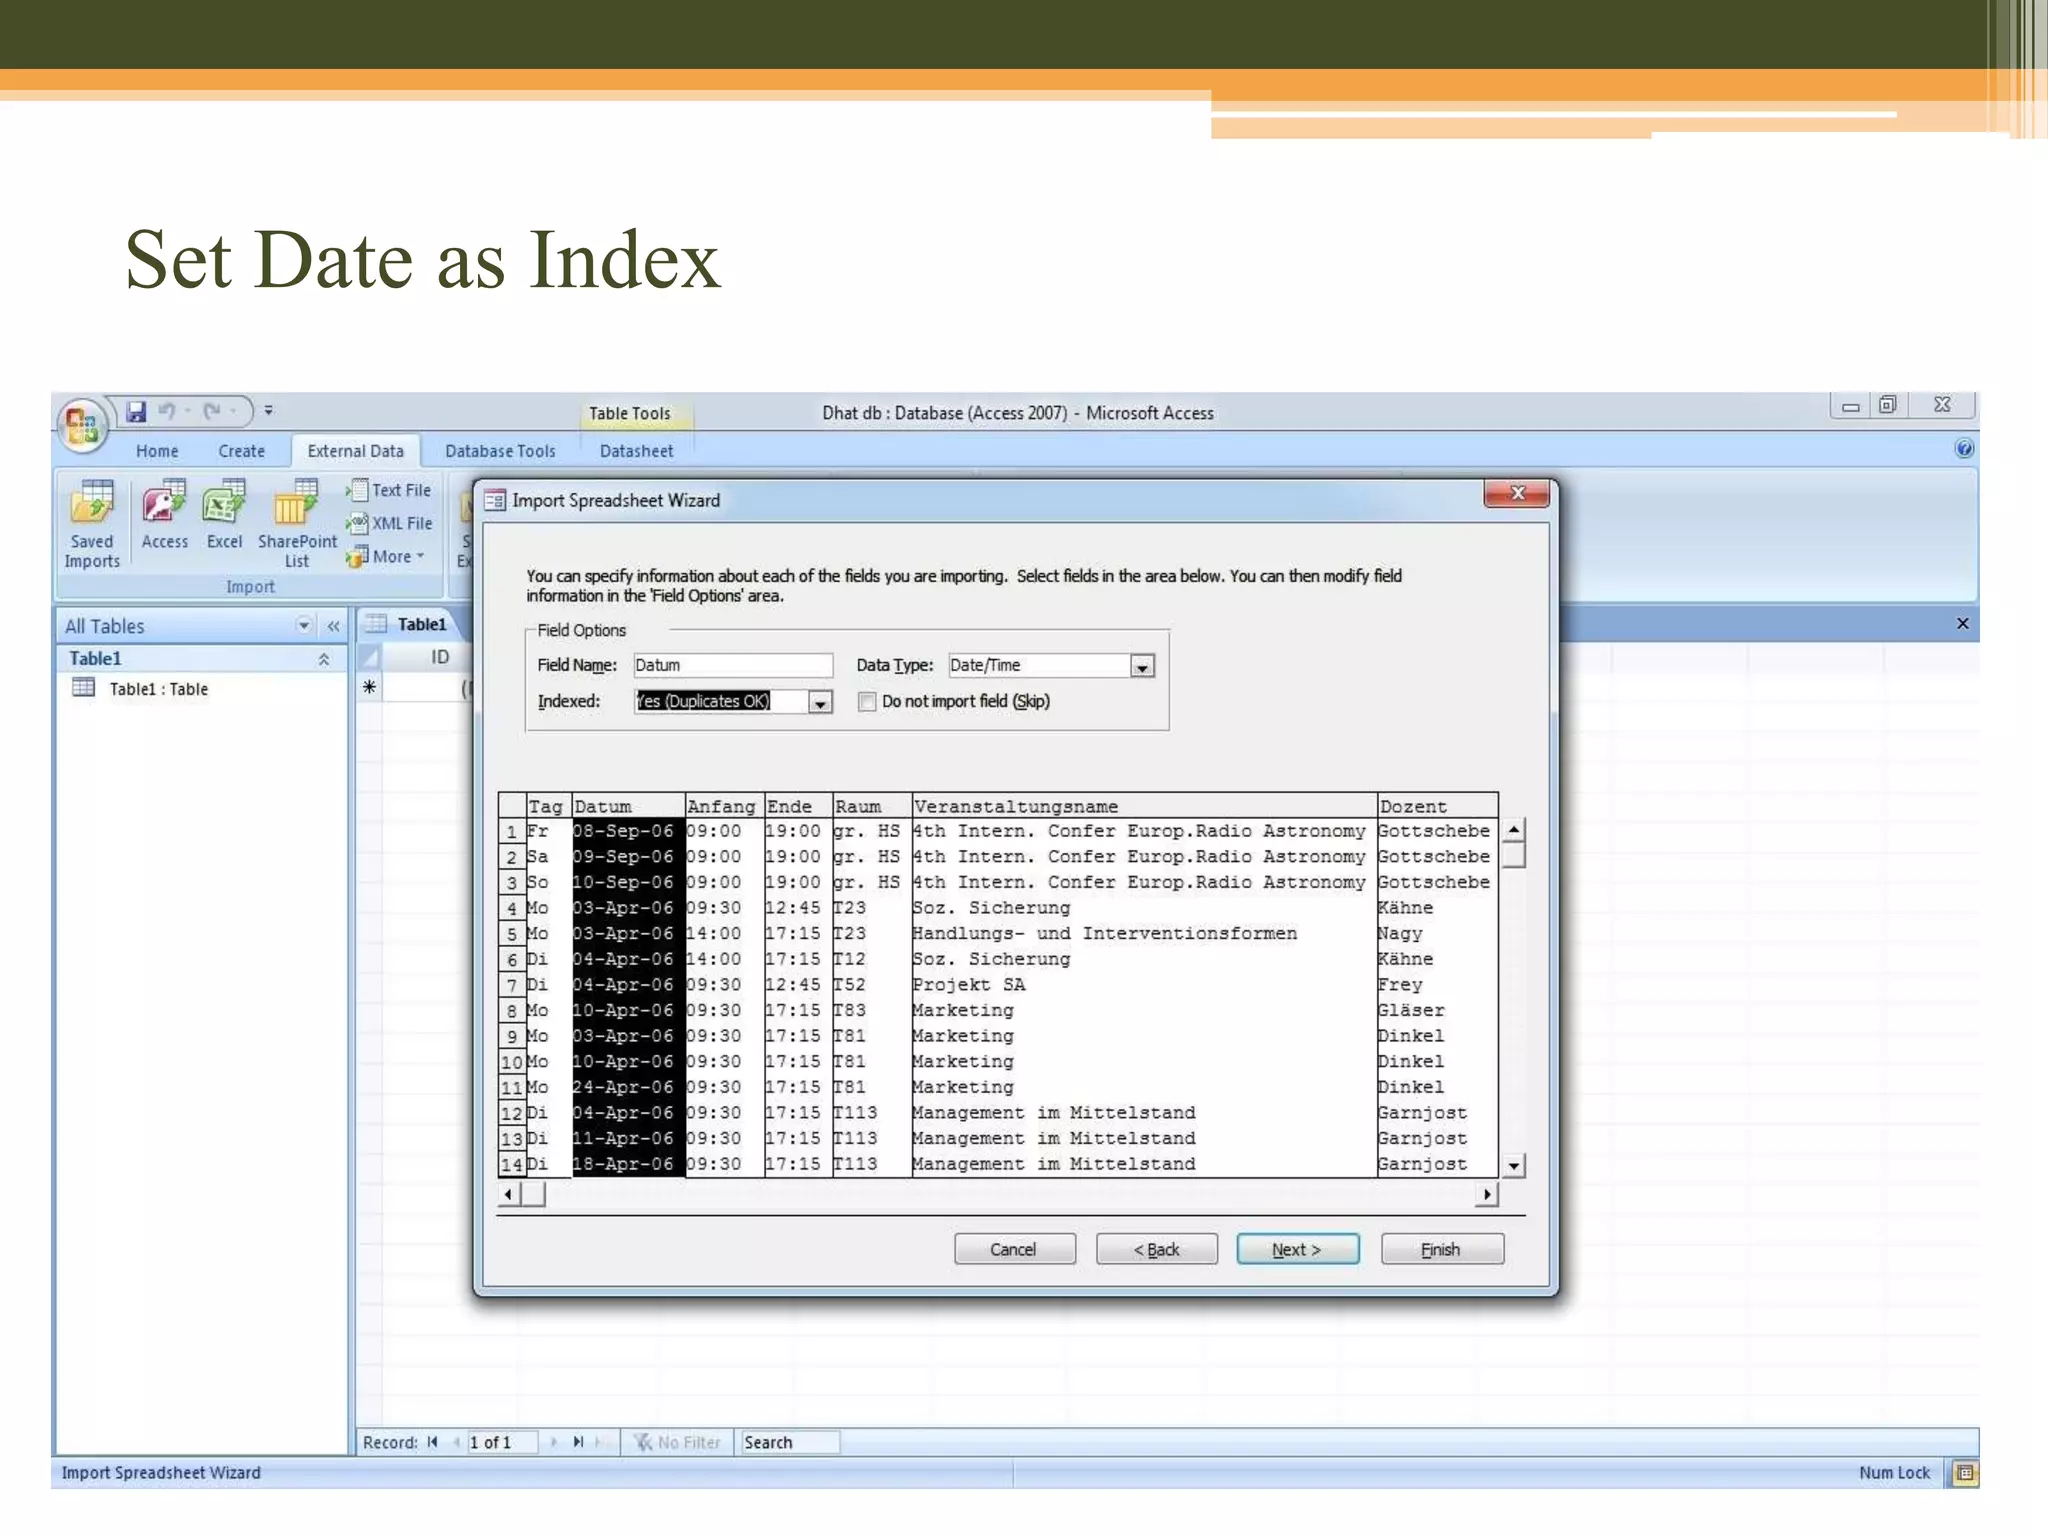Go to last record navigation button
The width and height of the screenshot is (2048, 1536).
[578, 1442]
